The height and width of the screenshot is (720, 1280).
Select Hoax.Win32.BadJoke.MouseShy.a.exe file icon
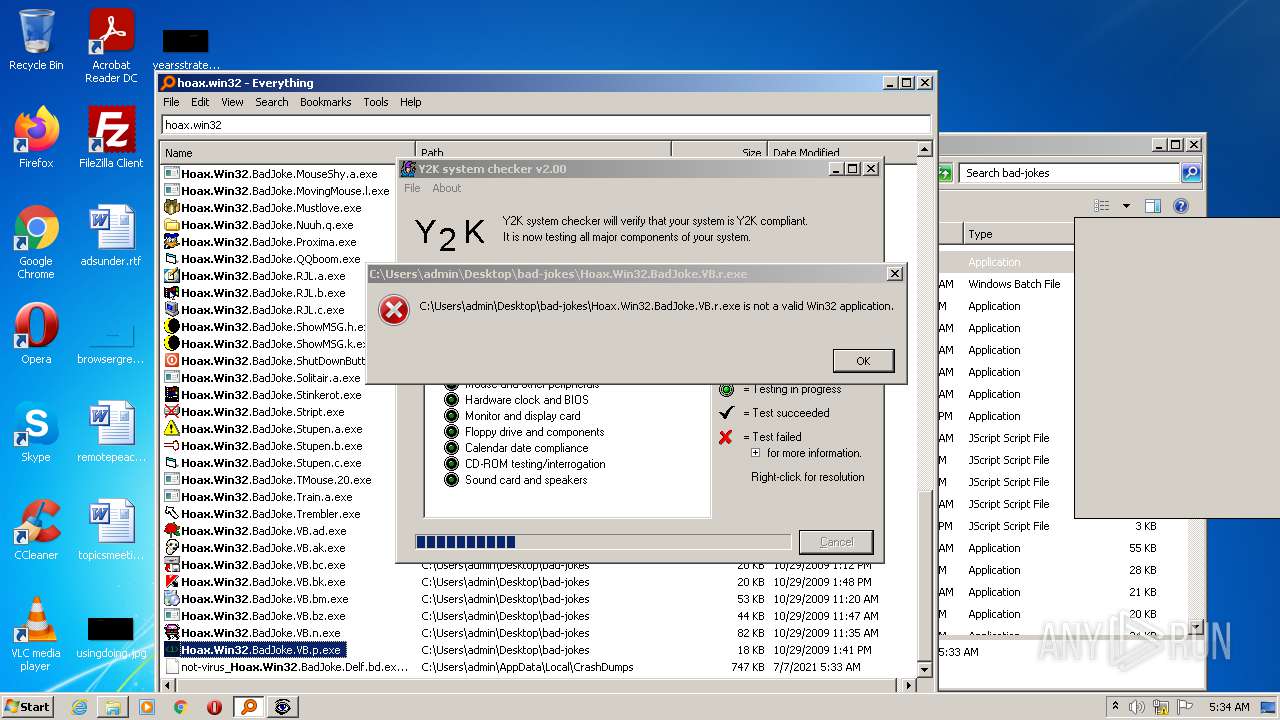tap(172, 174)
